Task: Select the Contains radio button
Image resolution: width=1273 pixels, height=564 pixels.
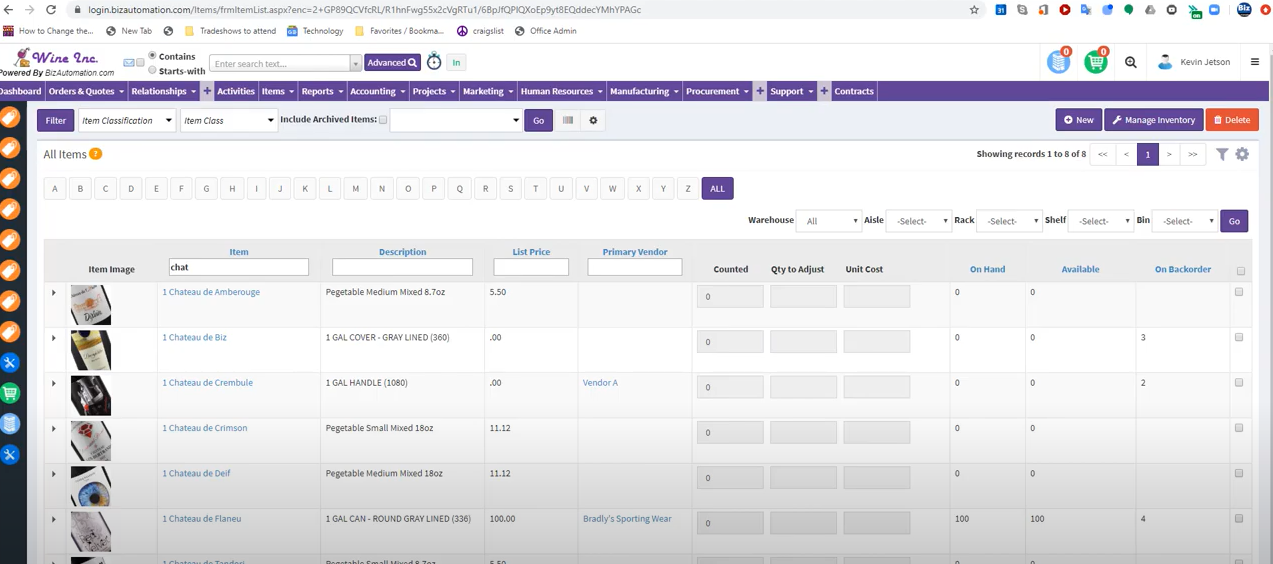Action: (x=152, y=56)
